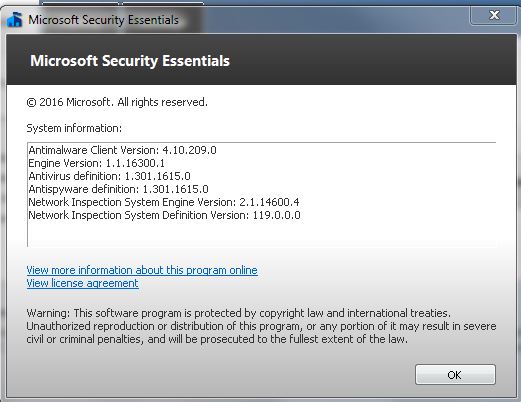Click the copyright Warning paragraph text
The height and width of the screenshot is (402, 521).
coord(261,326)
